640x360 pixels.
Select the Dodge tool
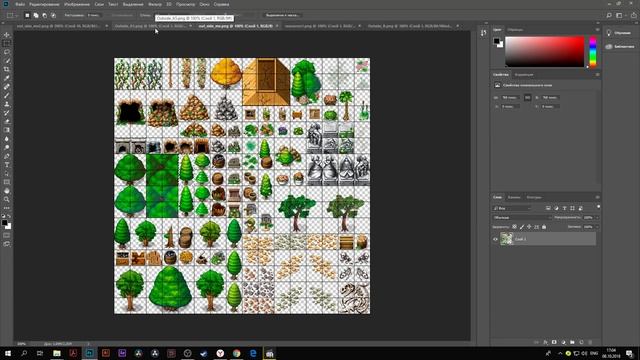(x=7, y=147)
